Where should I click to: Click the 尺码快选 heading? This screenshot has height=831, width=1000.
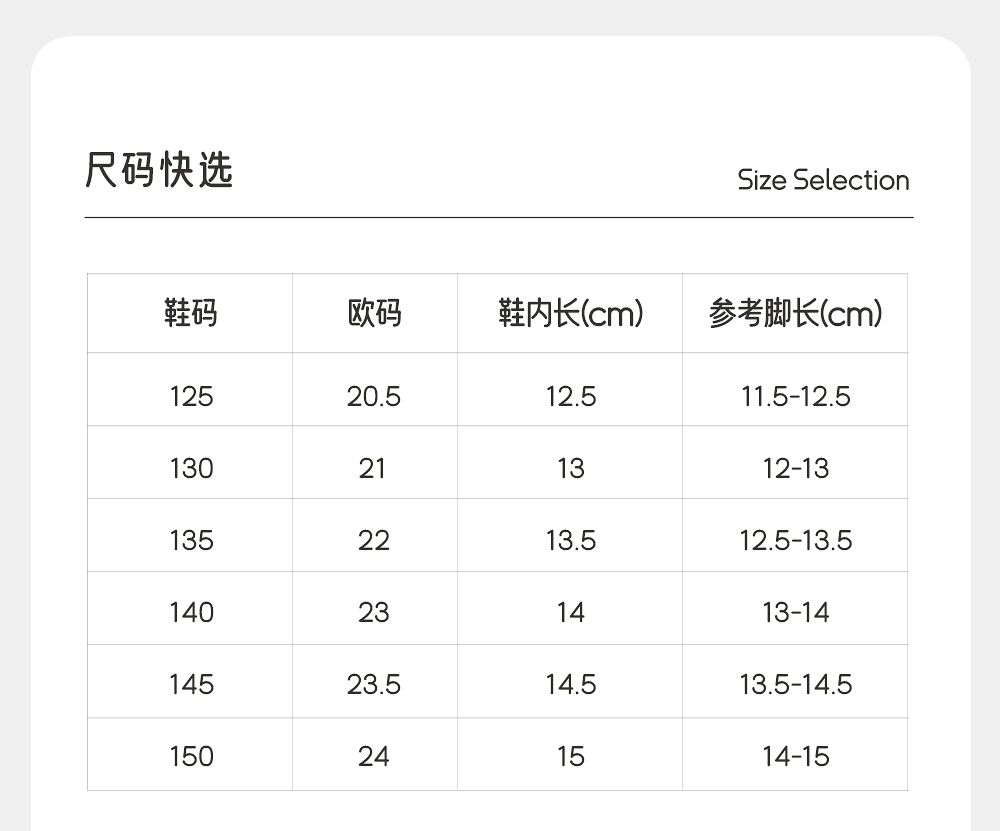coord(159,170)
